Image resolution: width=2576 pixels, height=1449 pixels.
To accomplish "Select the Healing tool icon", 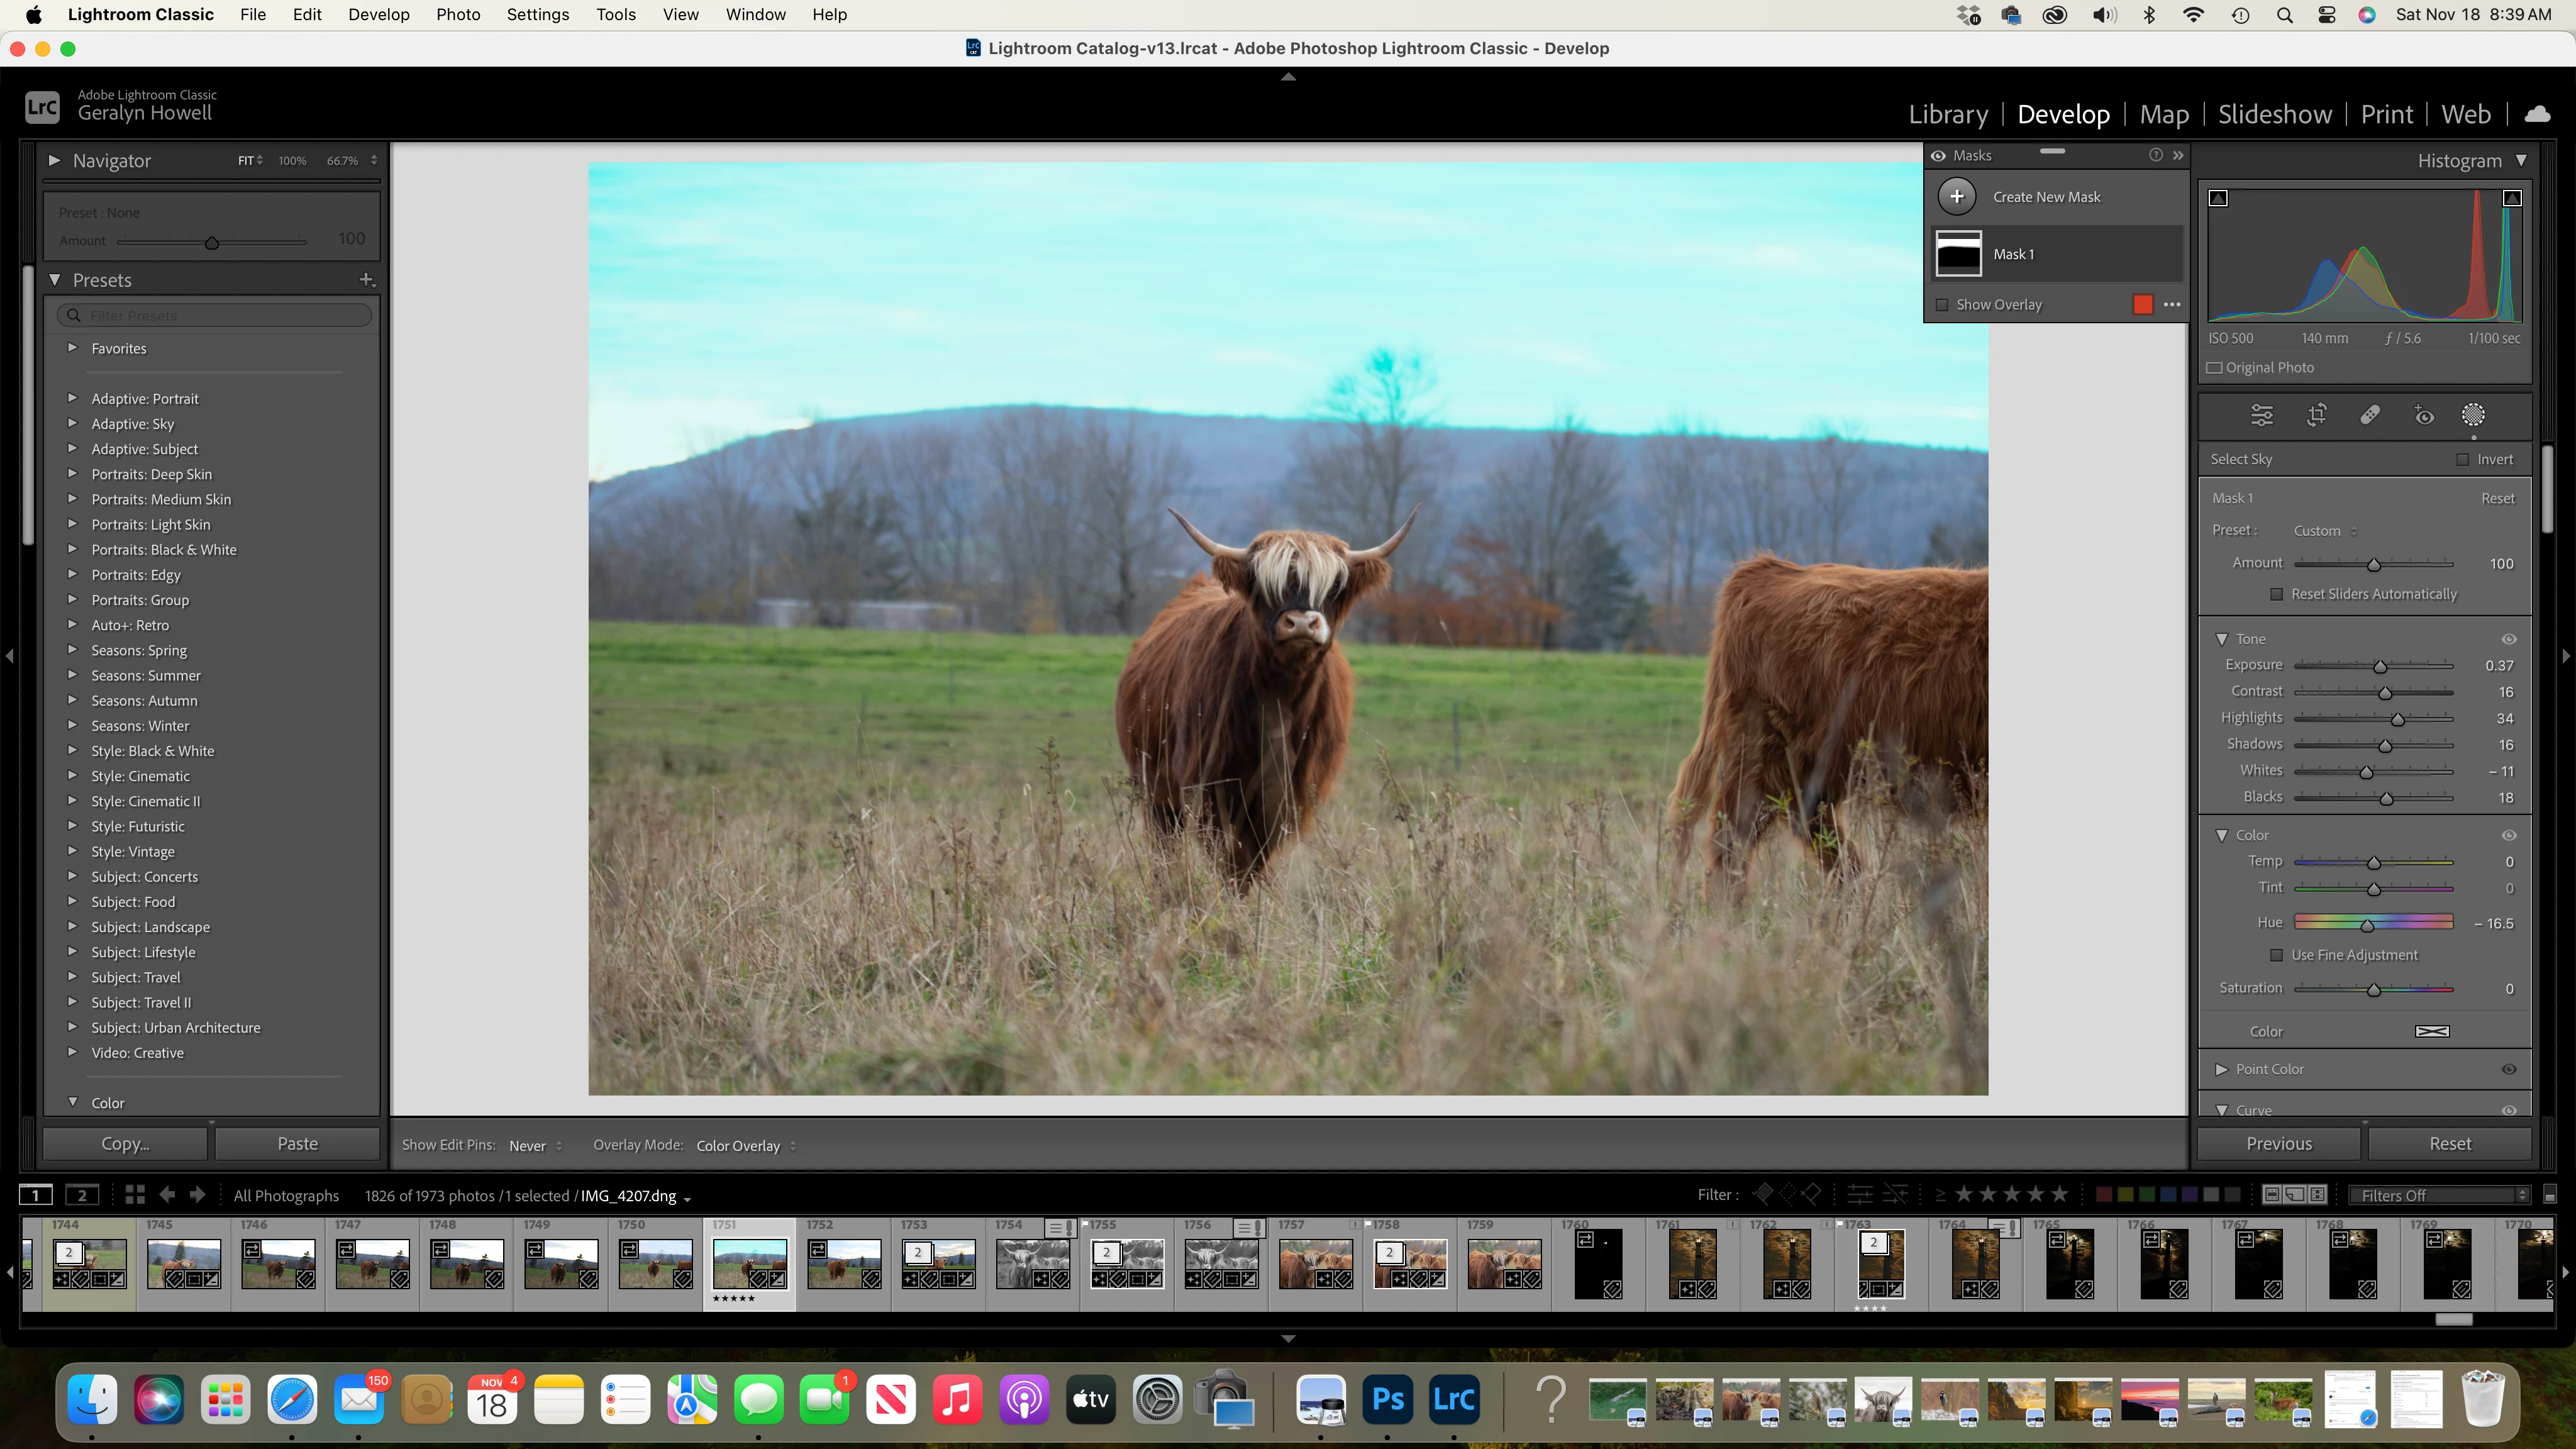I will click(2370, 415).
